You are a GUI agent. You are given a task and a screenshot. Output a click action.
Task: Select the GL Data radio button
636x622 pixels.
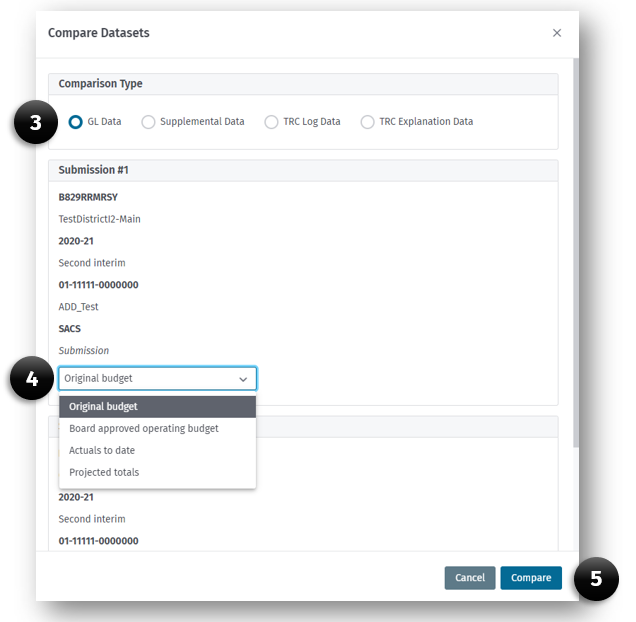[x=75, y=122]
